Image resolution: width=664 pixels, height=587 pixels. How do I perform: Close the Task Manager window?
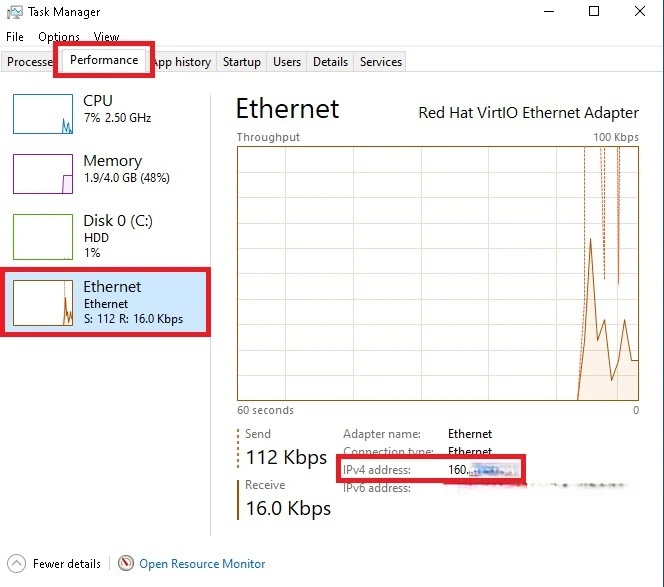click(x=640, y=11)
